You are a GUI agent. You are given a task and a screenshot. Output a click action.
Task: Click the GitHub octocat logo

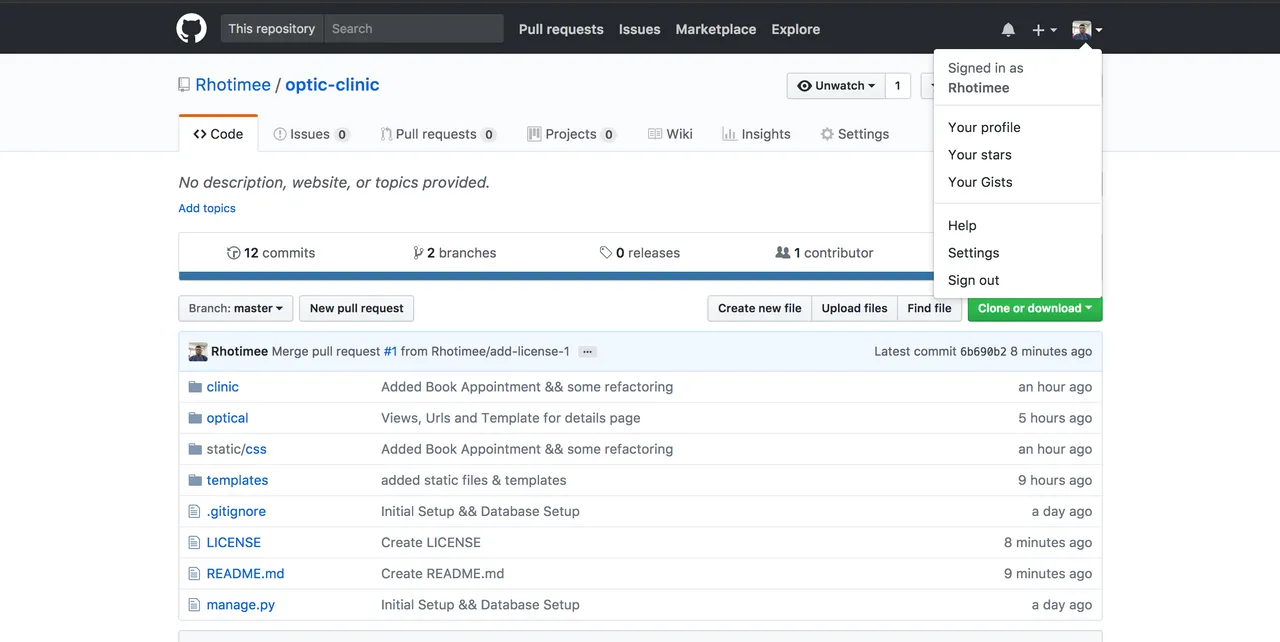[192, 28]
